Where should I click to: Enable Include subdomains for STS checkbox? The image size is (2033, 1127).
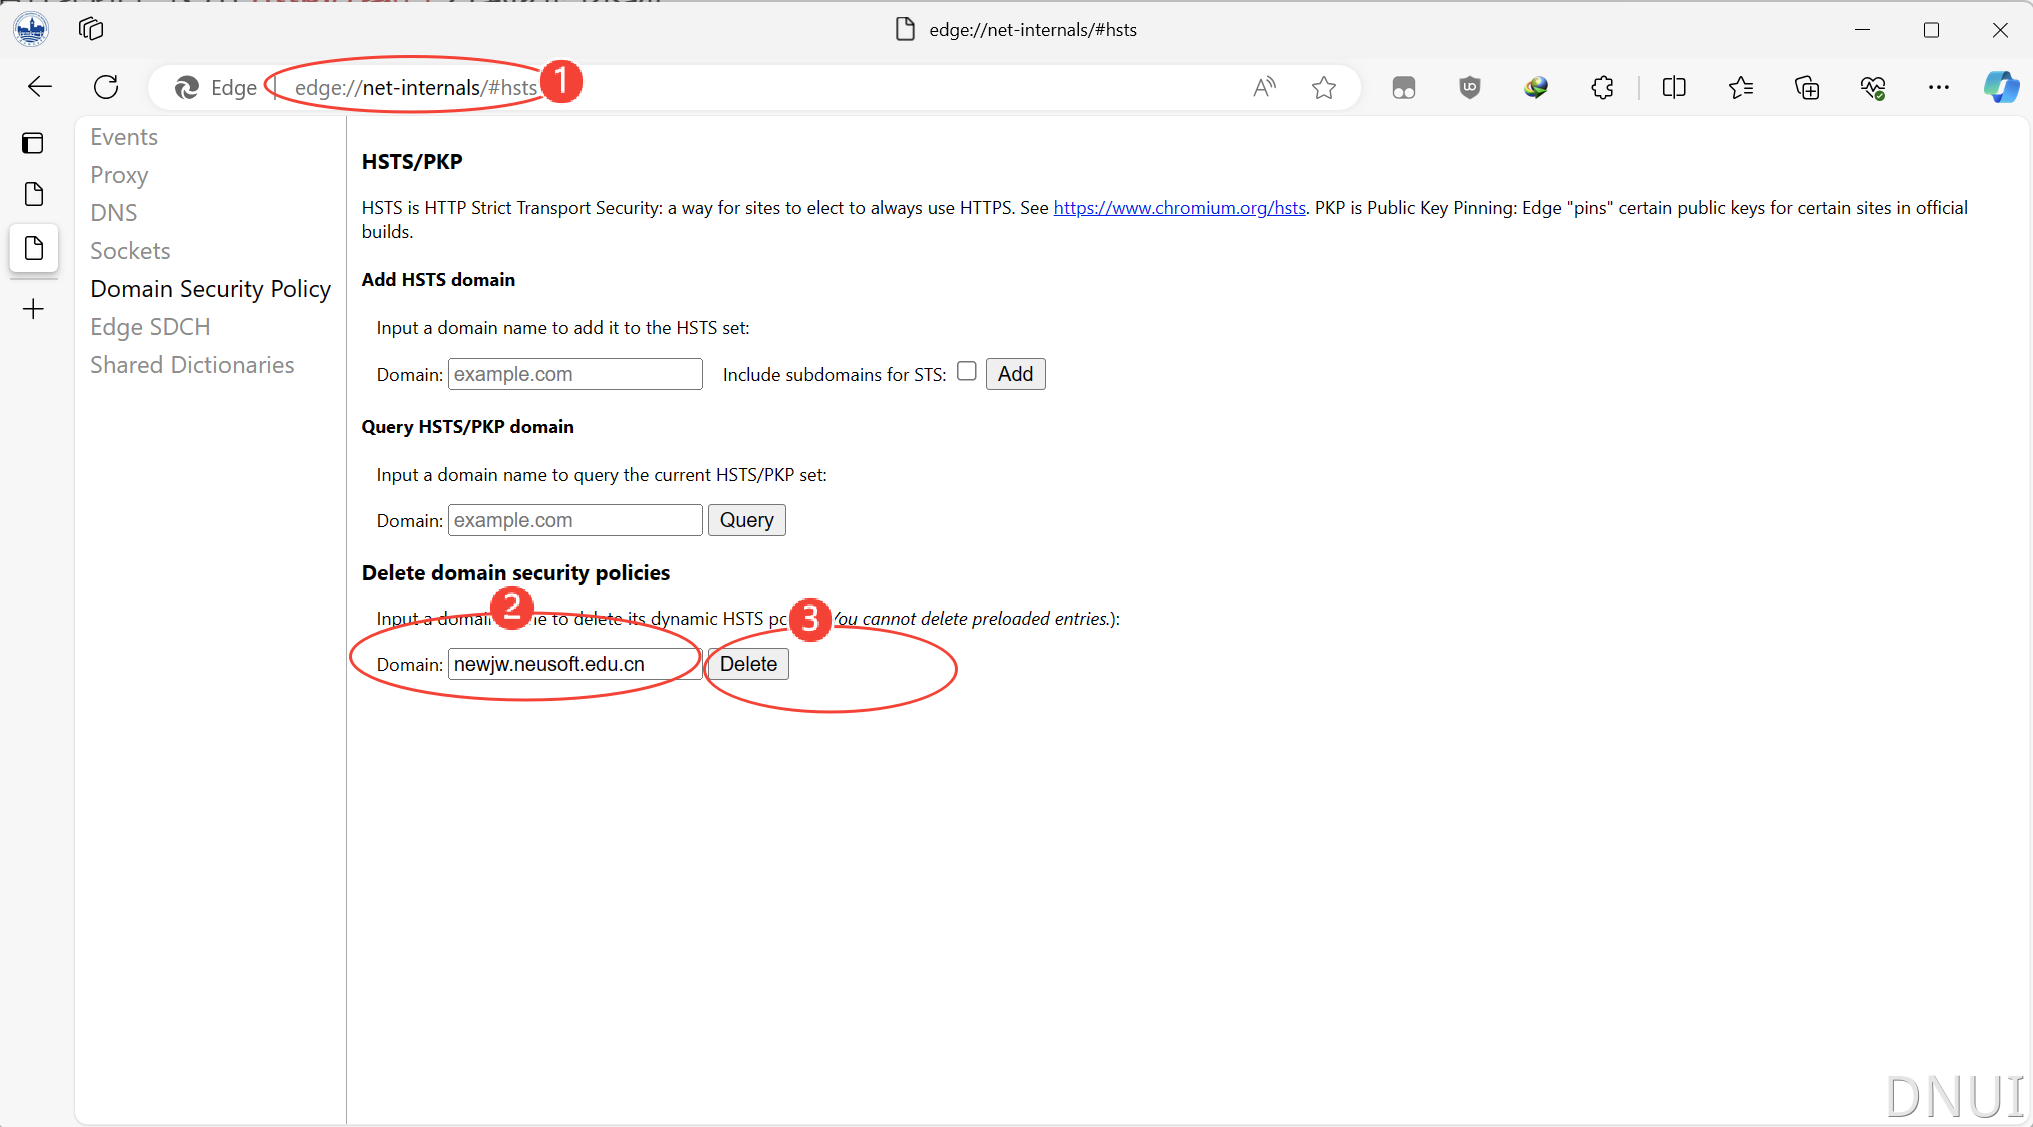(966, 372)
